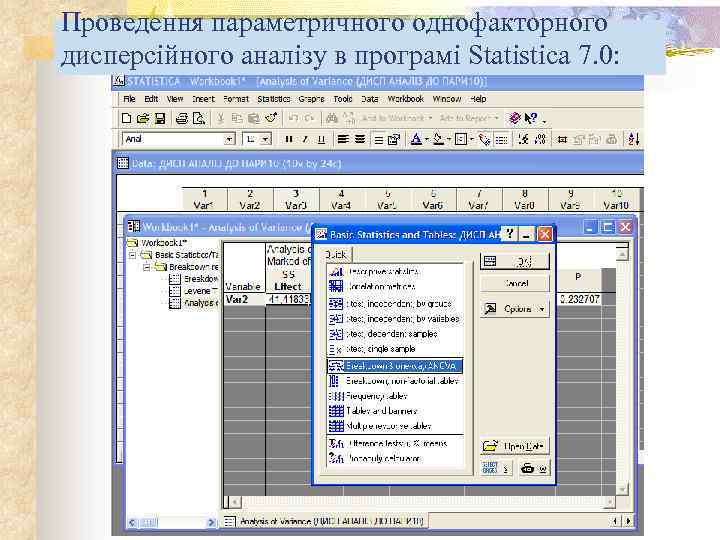Click the Open file folder icon
Image resolution: width=720 pixels, height=540 pixels.
tap(143, 118)
